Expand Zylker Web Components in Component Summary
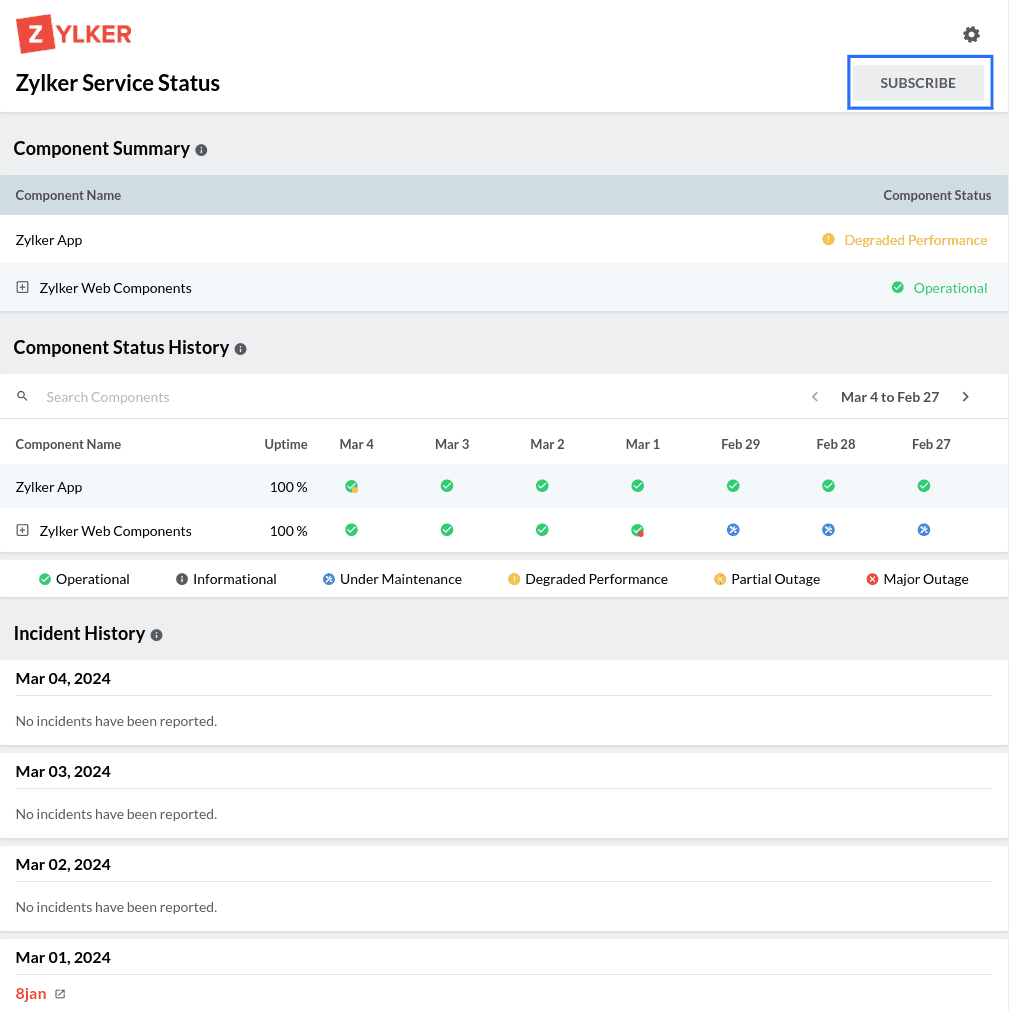 pyautogui.click(x=23, y=288)
